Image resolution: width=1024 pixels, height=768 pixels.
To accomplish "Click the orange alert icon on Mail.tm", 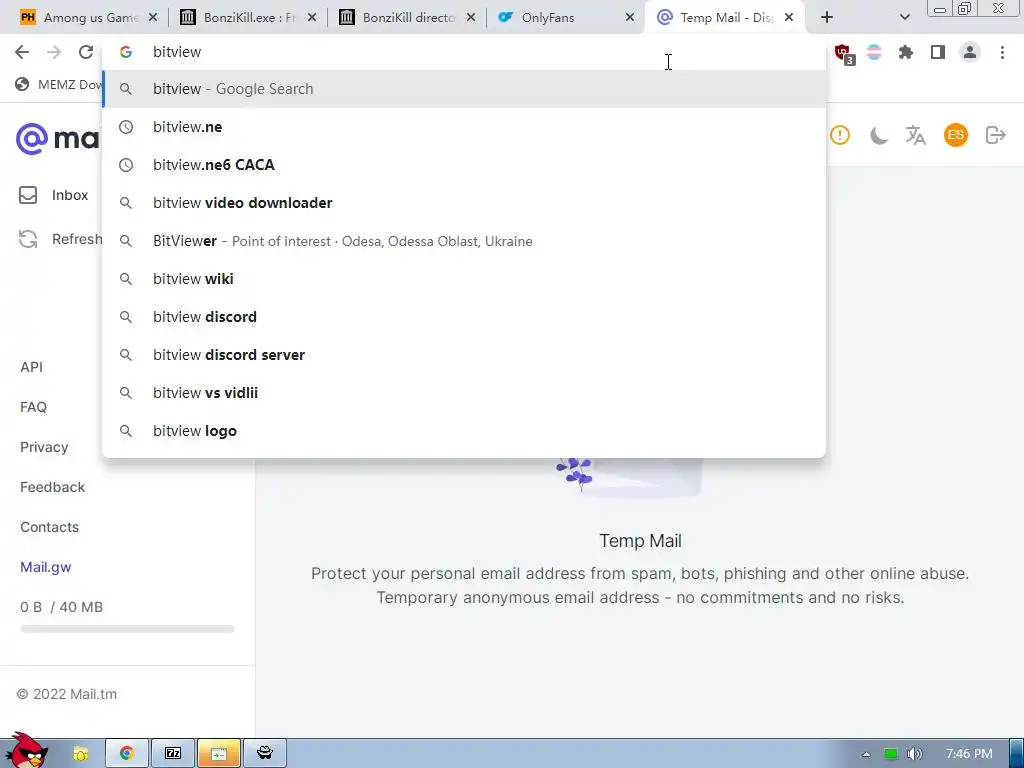I will pos(840,135).
